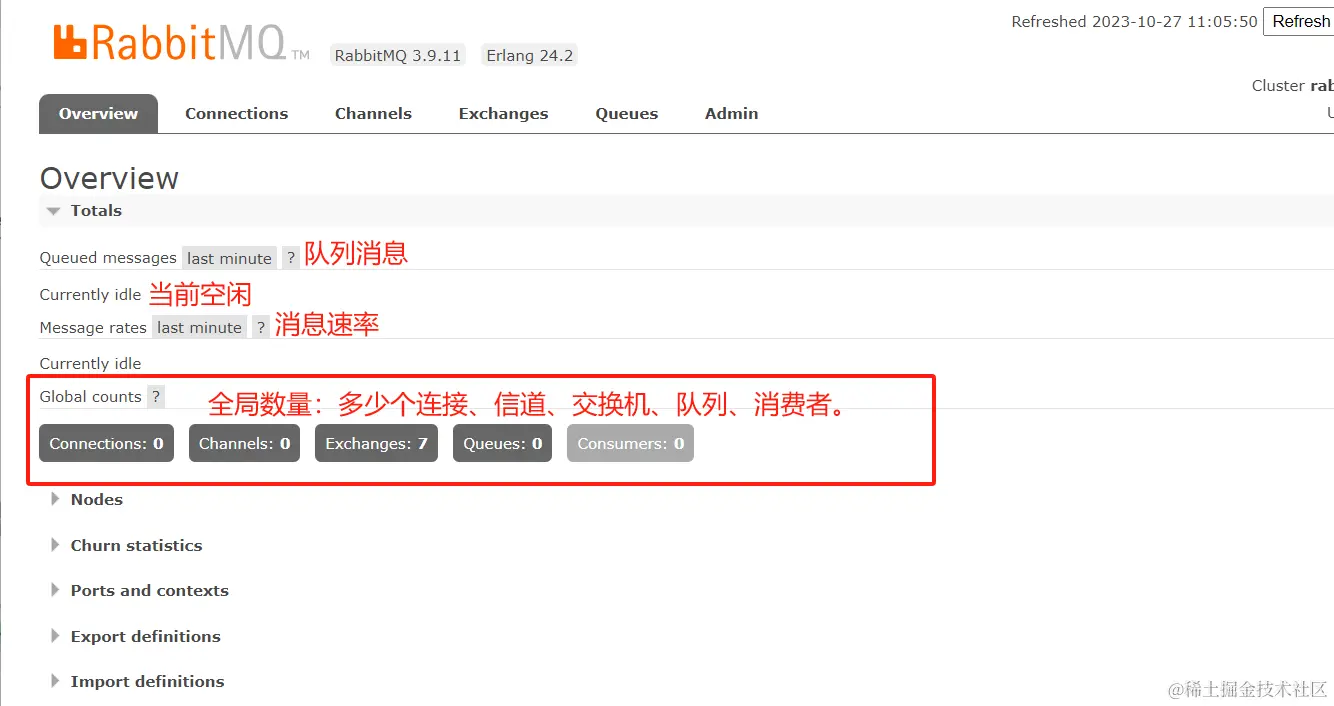Viewport: 1334px width, 706px height.
Task: Open help for Global counts
Action: [156, 397]
